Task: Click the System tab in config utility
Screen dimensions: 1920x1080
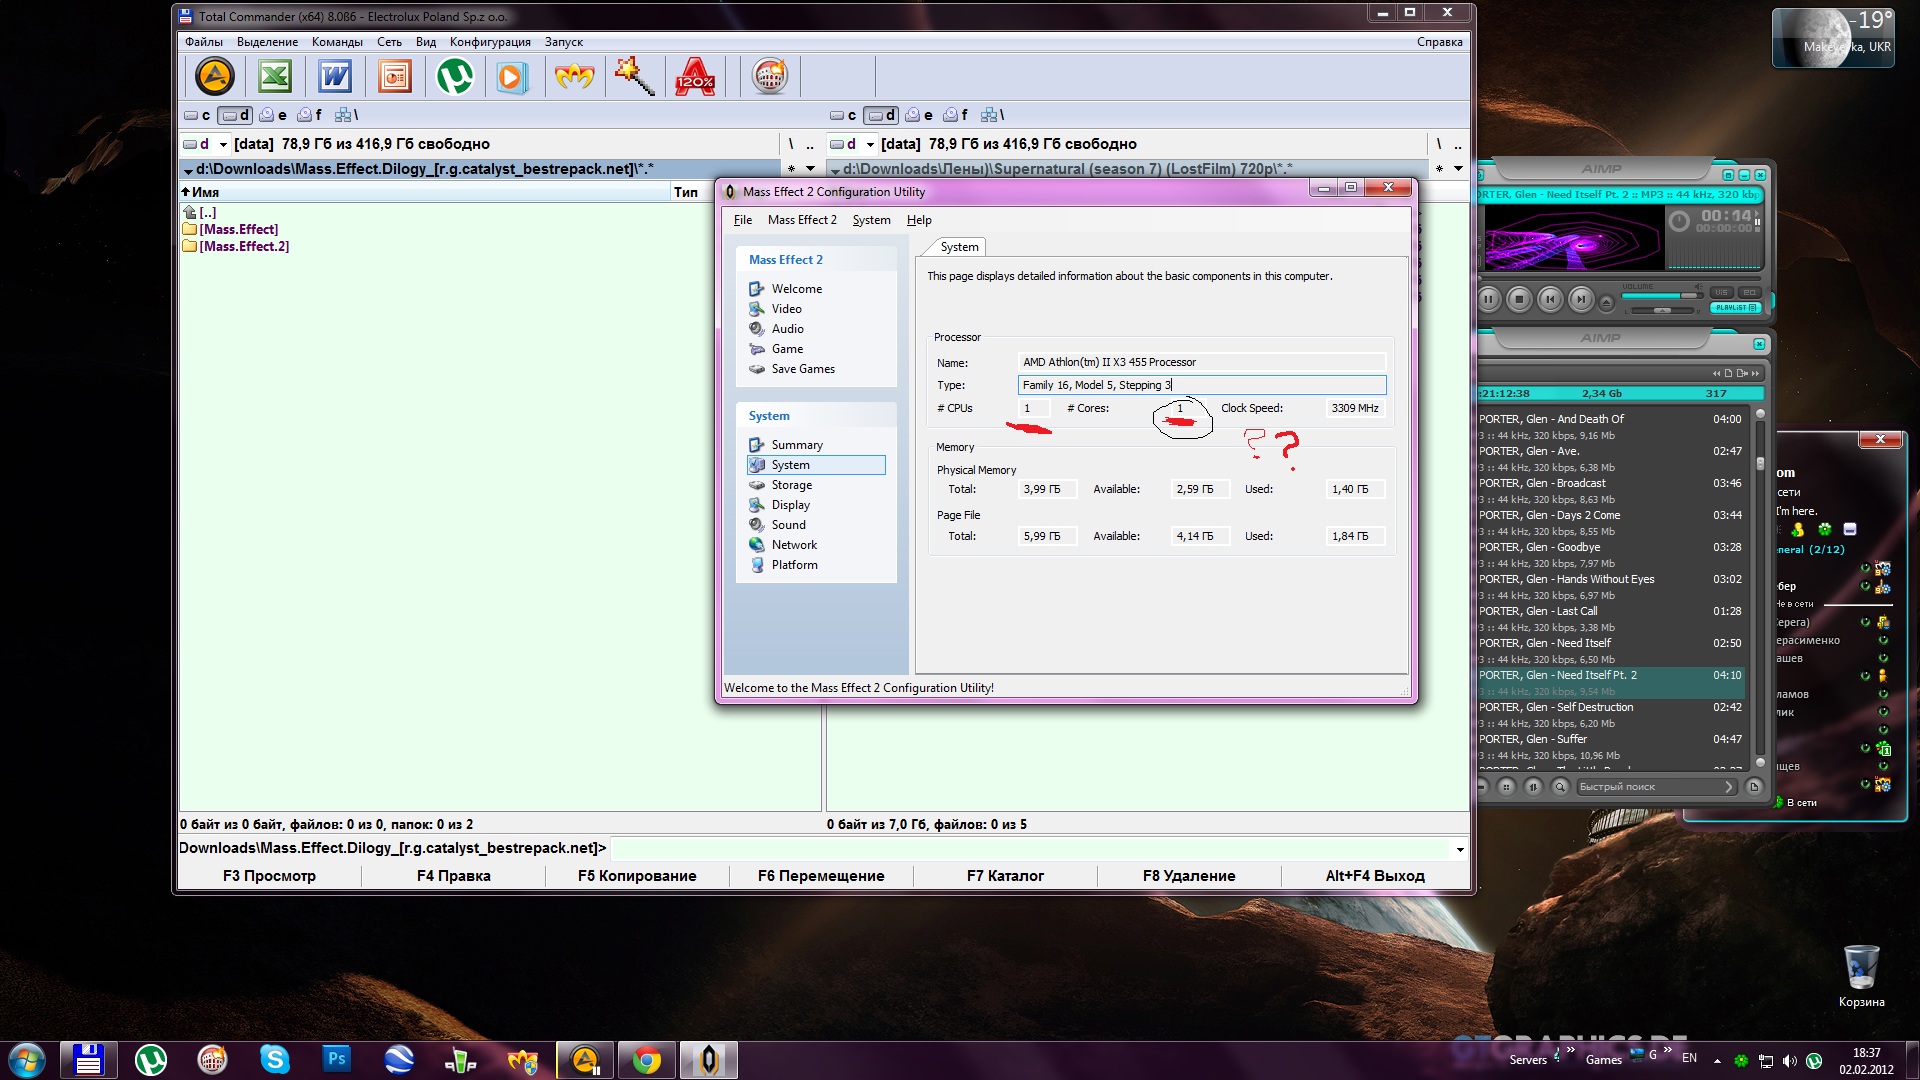Action: point(959,247)
